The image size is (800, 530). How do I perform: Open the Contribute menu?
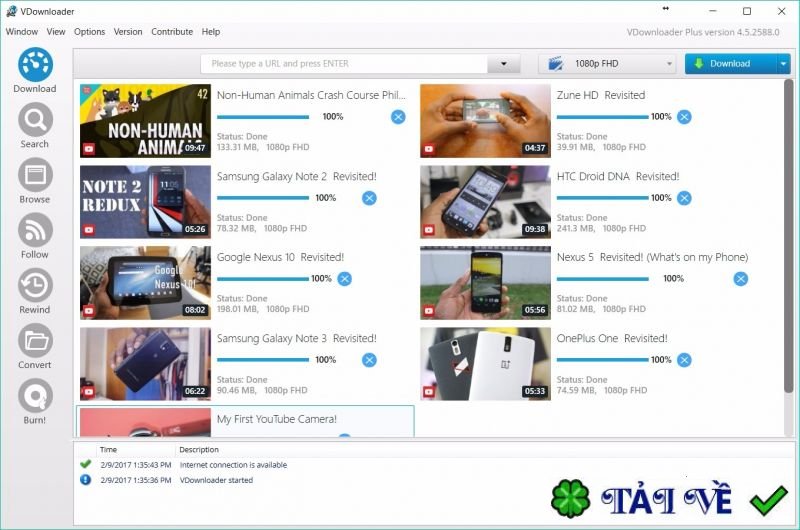tap(172, 32)
